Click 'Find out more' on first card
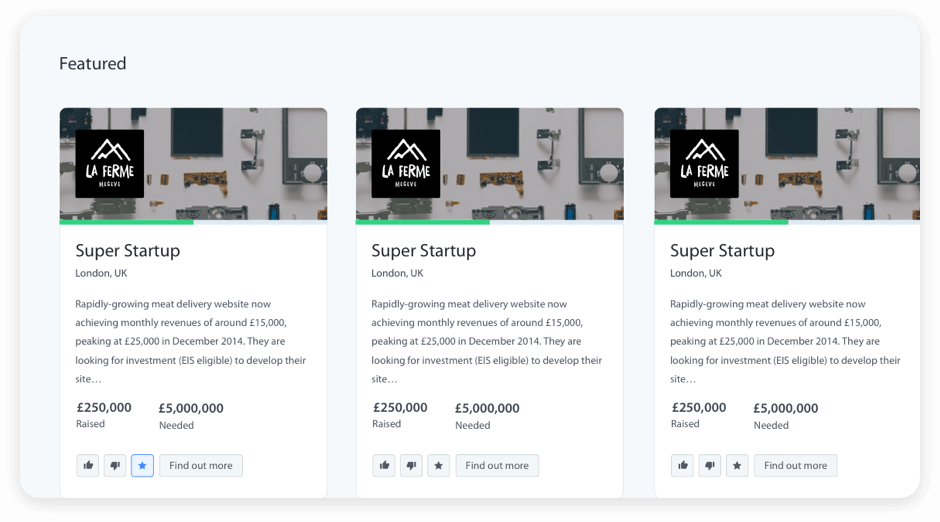940x522 pixels. (x=201, y=466)
